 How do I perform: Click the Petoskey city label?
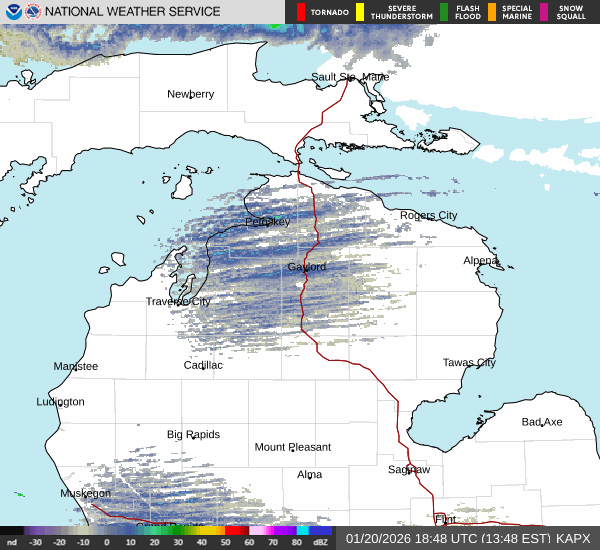click(267, 221)
